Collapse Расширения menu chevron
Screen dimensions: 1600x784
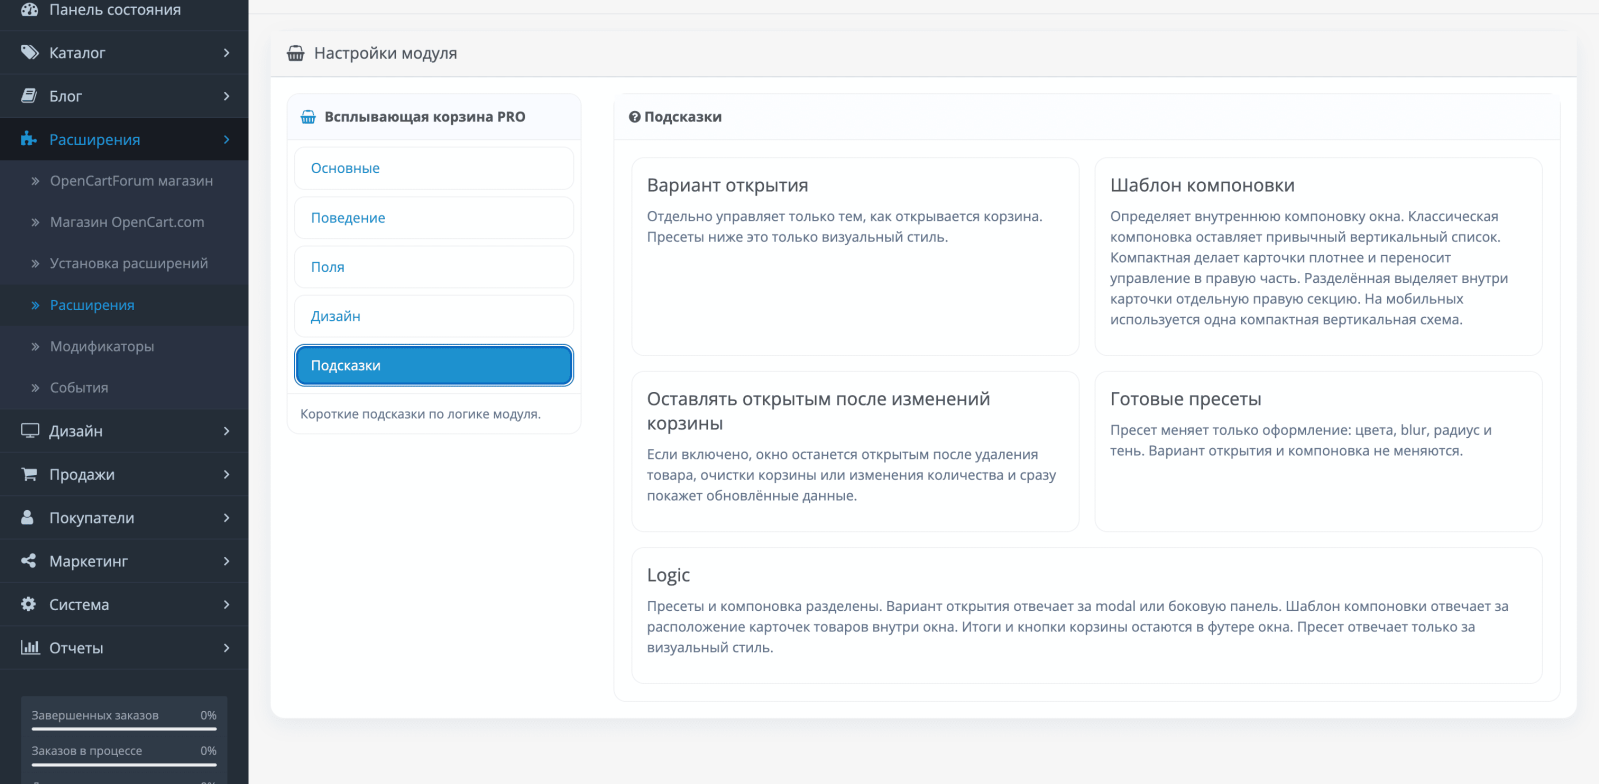227,139
